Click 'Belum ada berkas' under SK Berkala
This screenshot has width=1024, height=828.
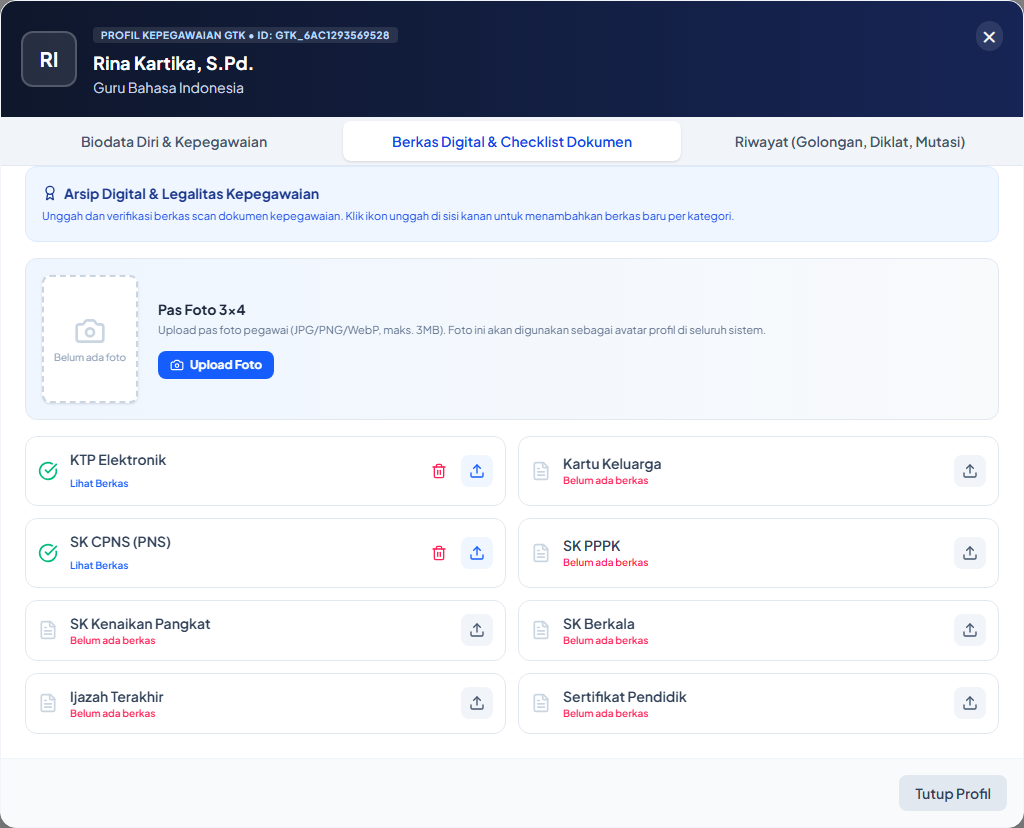coord(605,641)
